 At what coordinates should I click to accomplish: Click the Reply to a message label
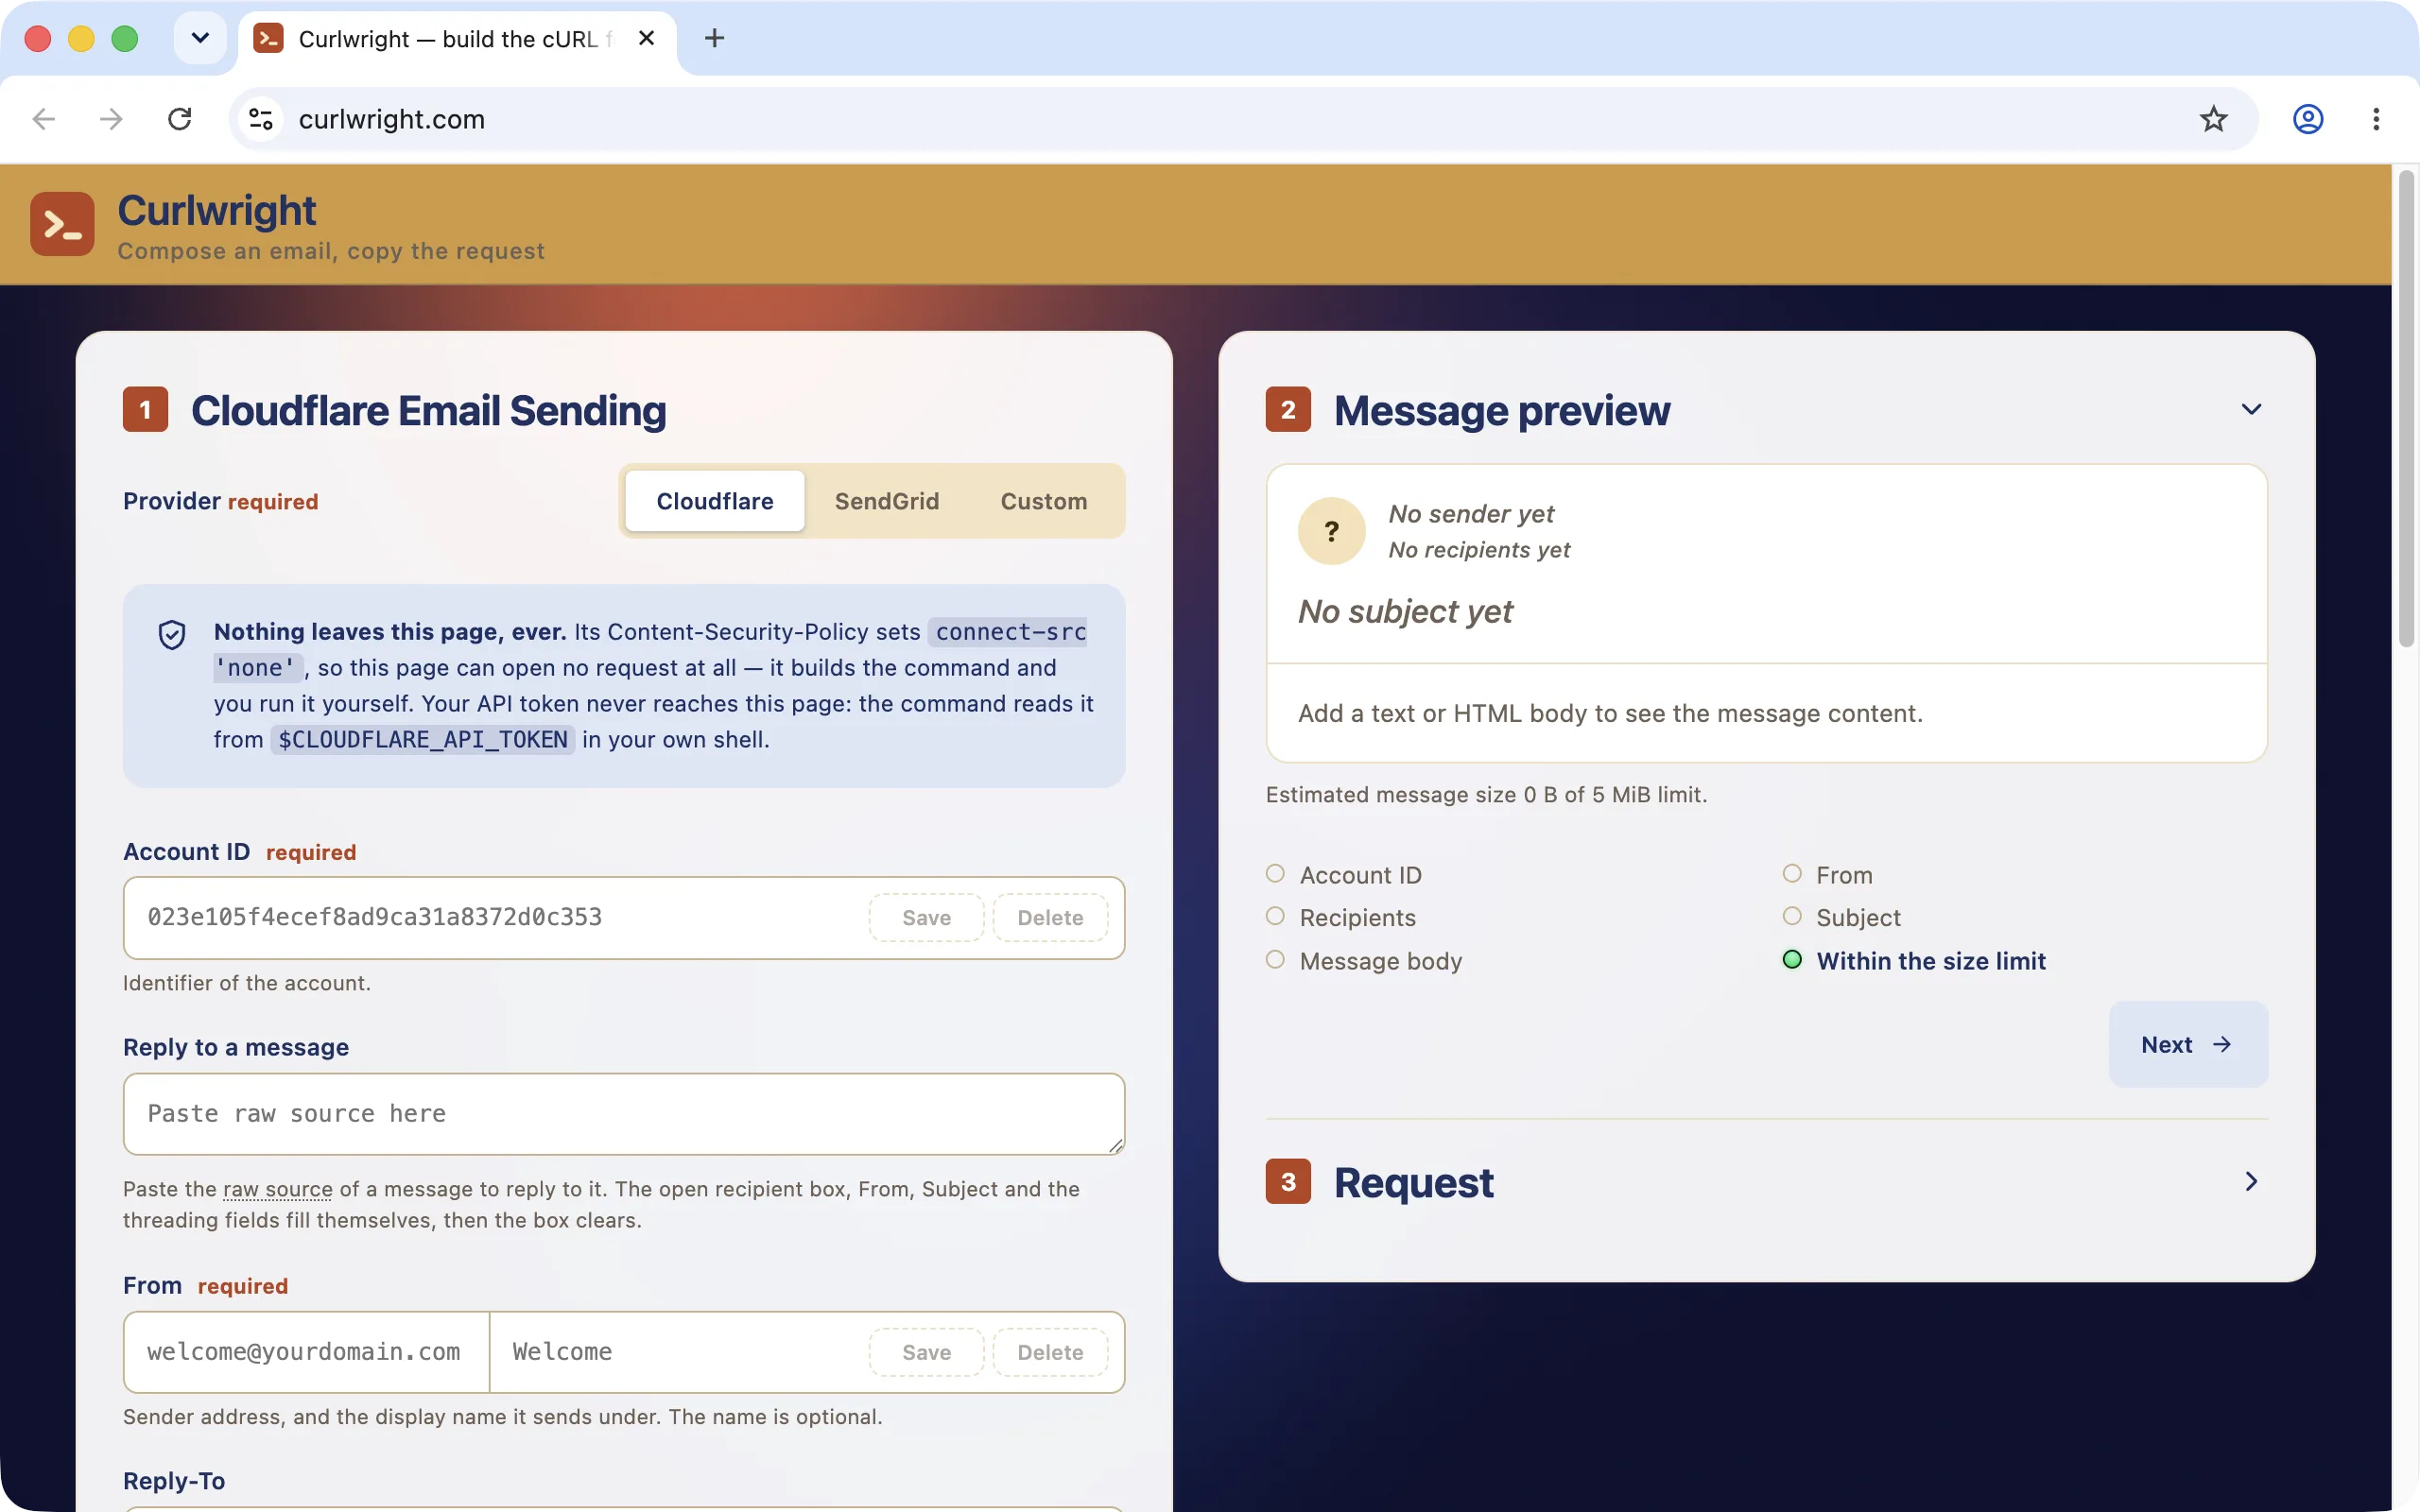(236, 1047)
